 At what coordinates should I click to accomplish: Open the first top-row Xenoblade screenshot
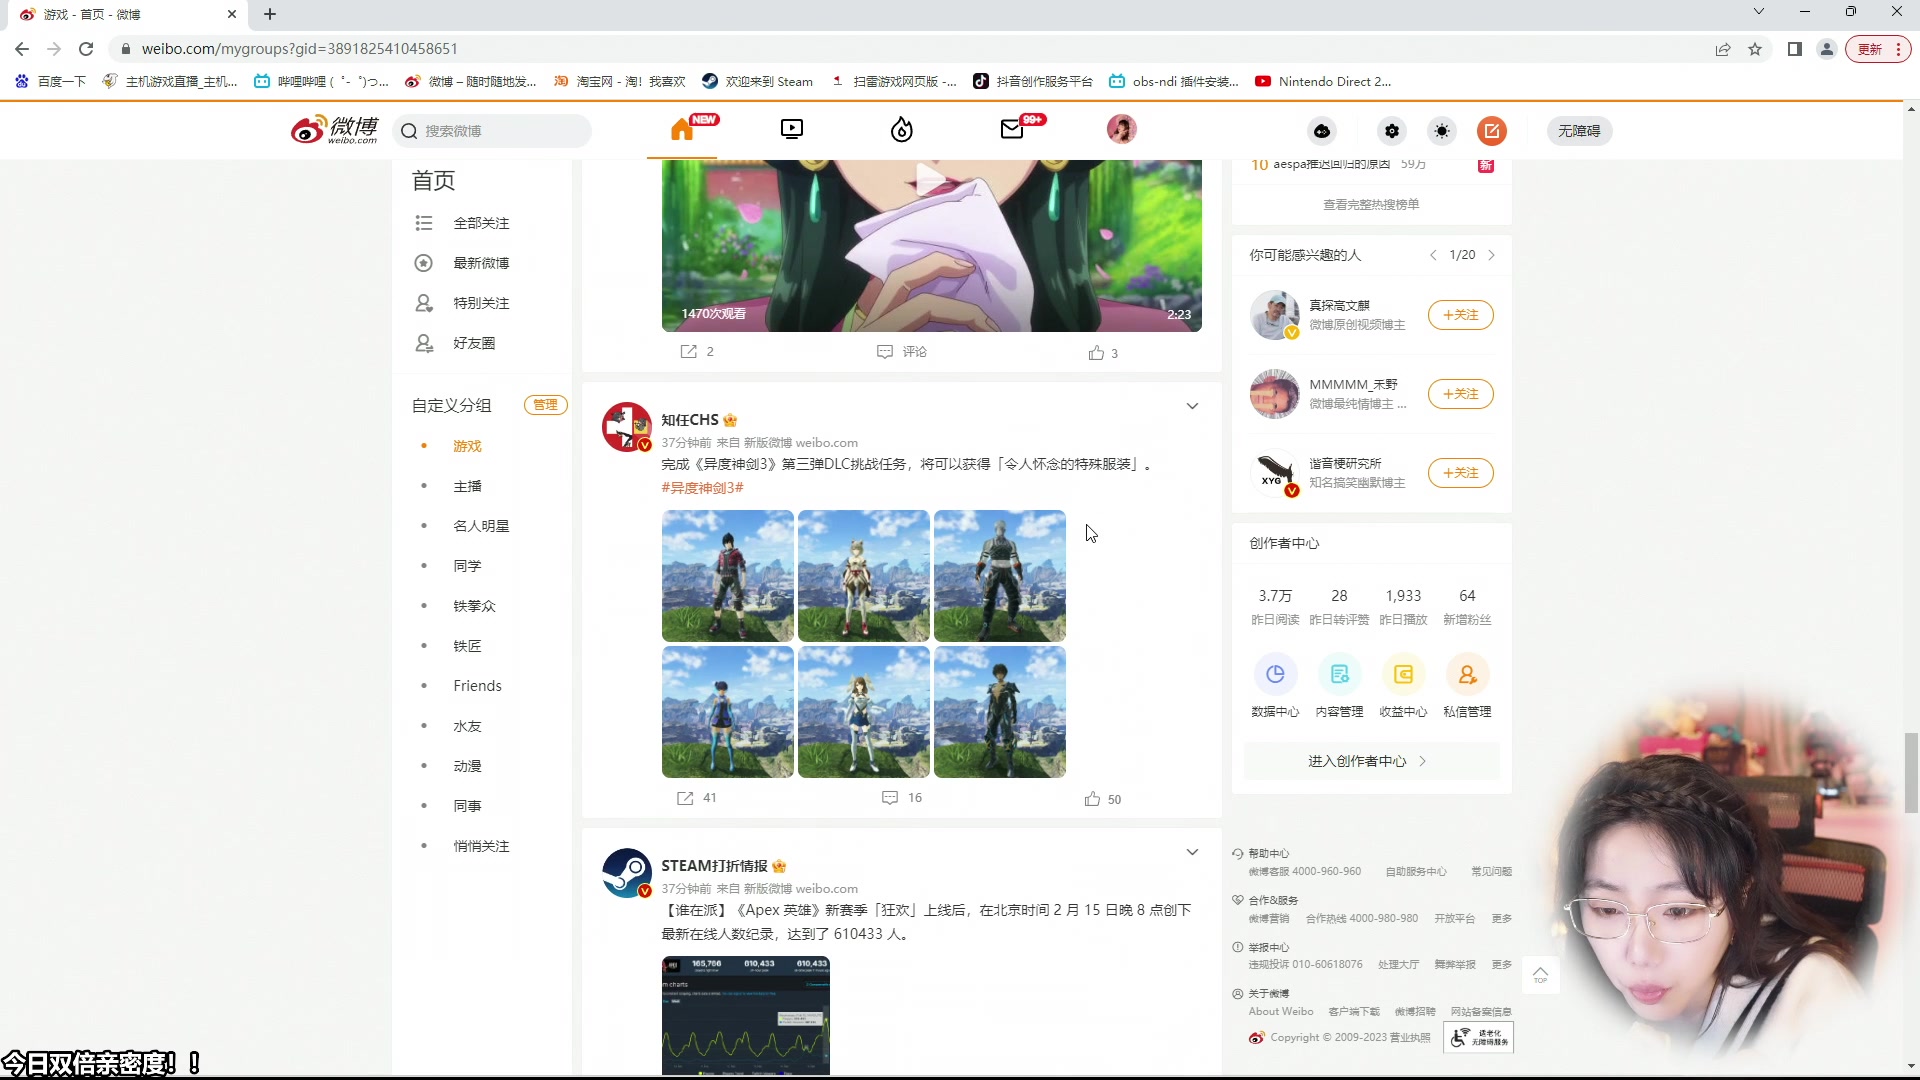(728, 576)
